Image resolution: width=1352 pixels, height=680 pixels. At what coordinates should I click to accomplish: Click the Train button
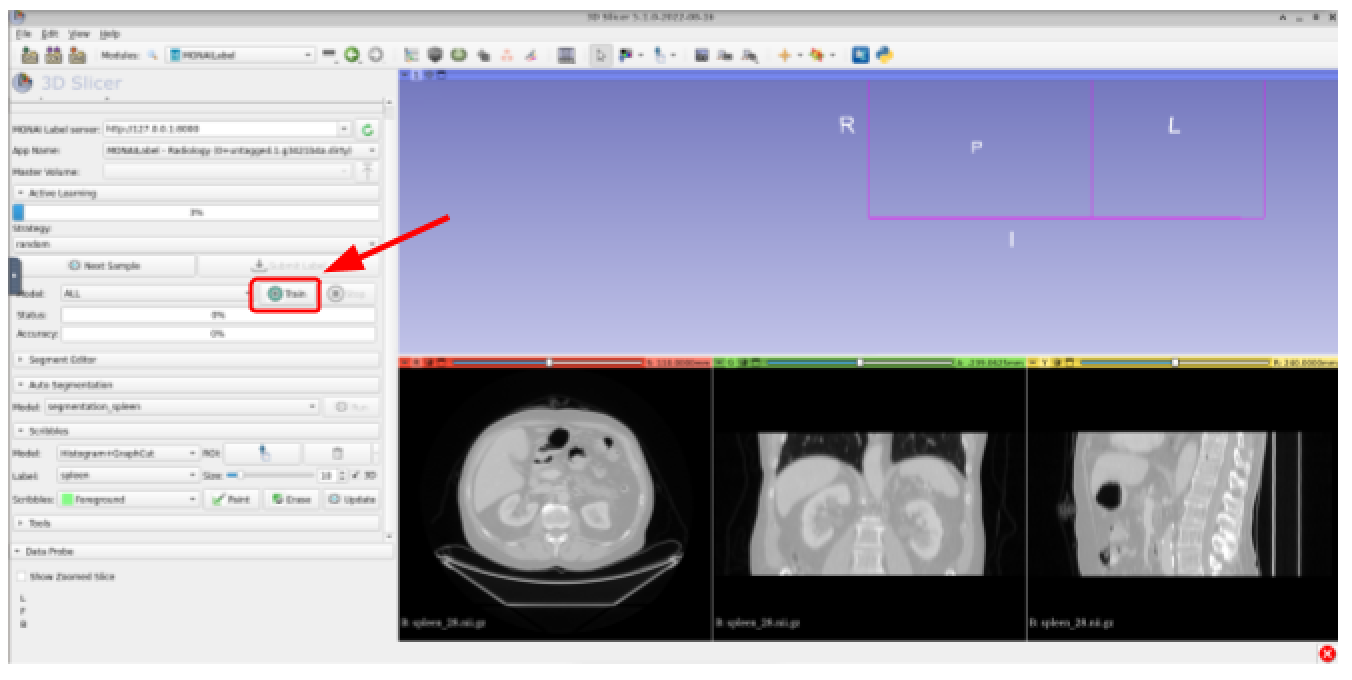click(x=285, y=294)
